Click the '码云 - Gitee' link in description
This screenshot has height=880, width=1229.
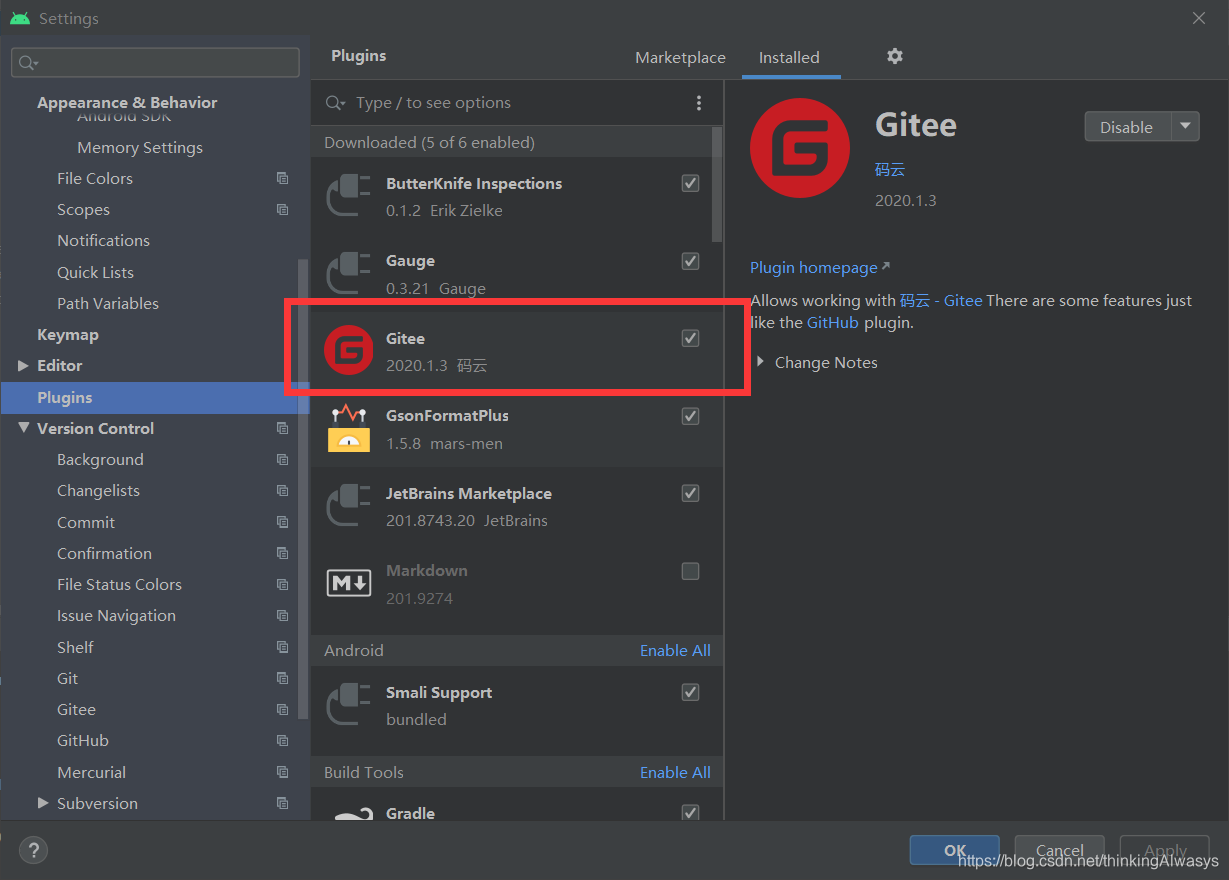click(x=941, y=300)
